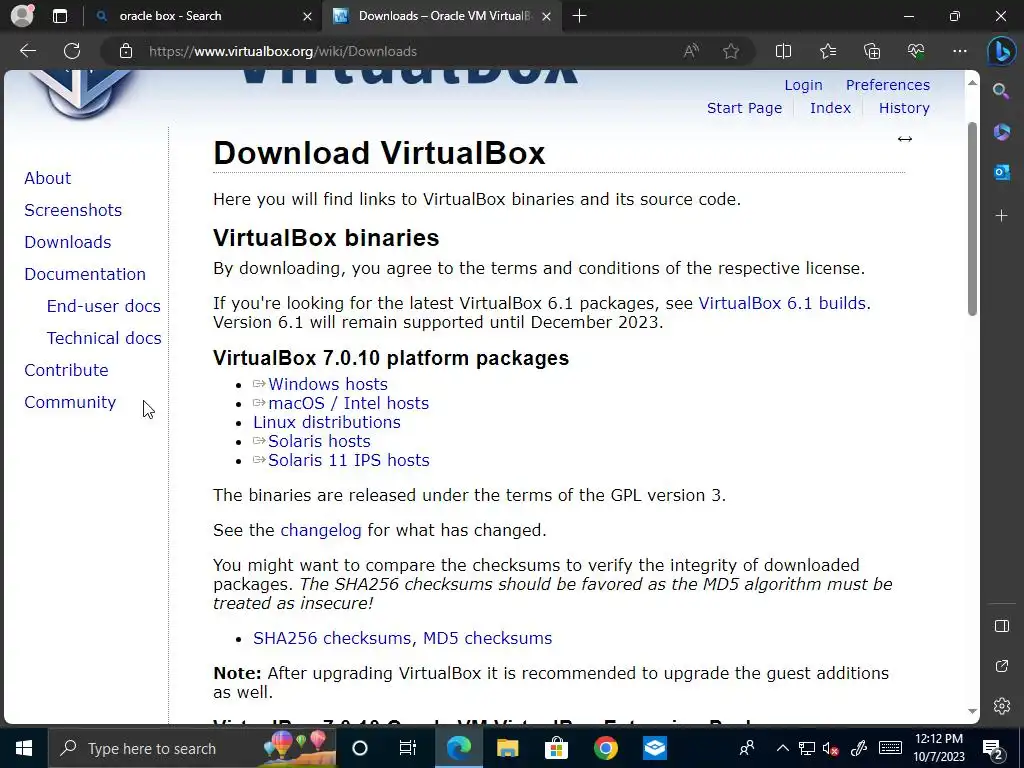Click the page vertical scrollbar thumb
The width and height of the screenshot is (1024, 768).
coord(972,219)
